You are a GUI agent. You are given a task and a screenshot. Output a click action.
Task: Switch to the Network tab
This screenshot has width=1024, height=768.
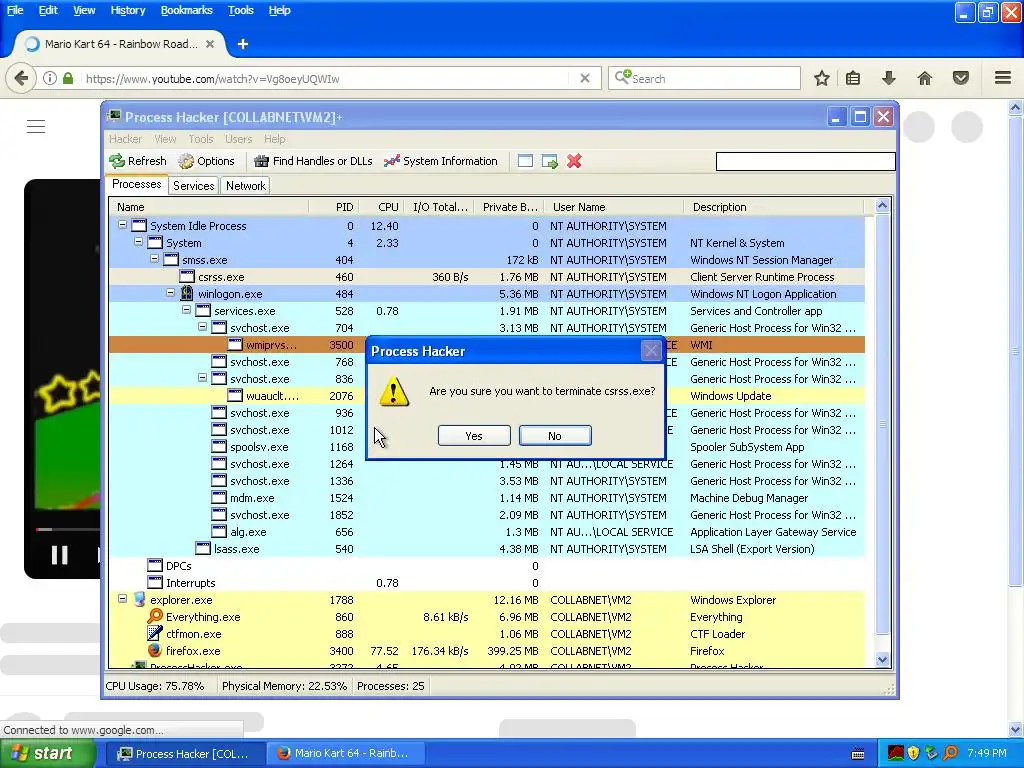[246, 185]
